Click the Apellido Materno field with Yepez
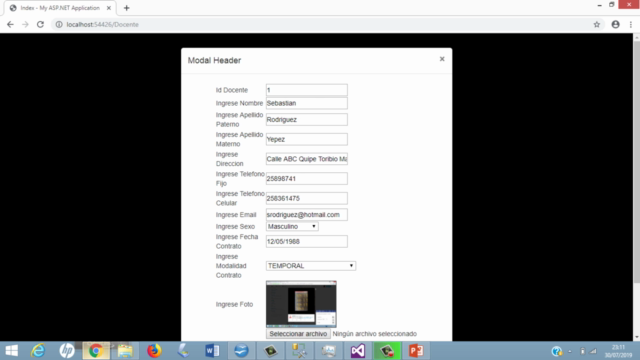This screenshot has width=640, height=360. 307,139
